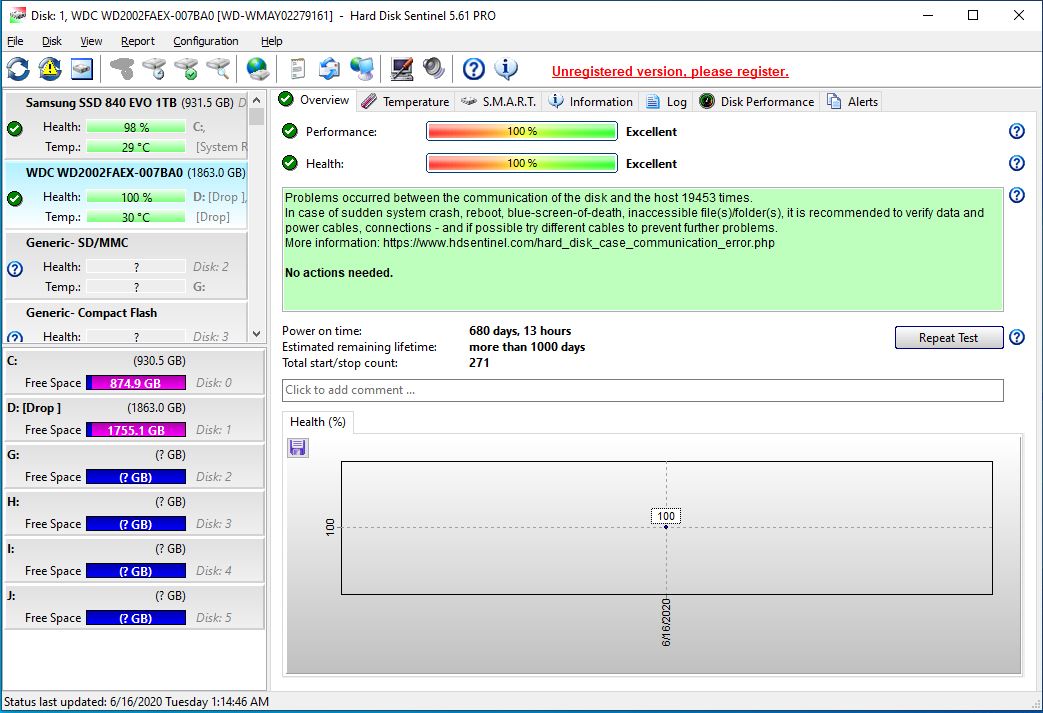Click the Performance 100 % gradient bar
Screen dimensions: 1043x713
tap(522, 131)
